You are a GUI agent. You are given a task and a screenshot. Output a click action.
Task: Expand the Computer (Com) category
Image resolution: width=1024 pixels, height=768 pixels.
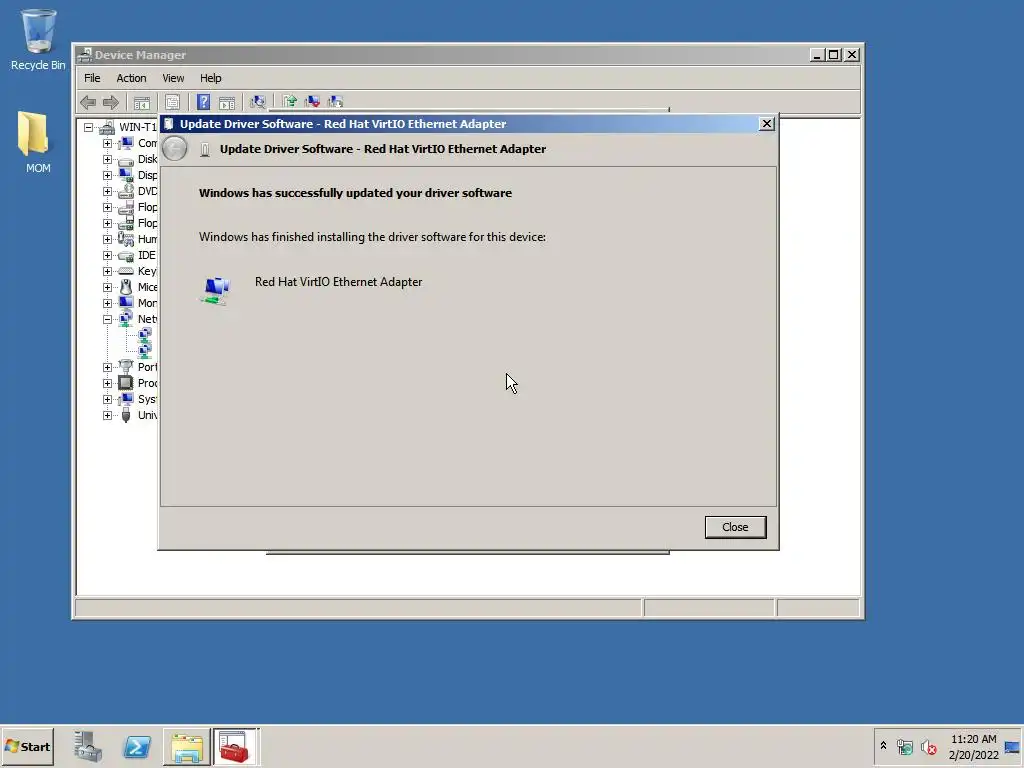[x=107, y=143]
